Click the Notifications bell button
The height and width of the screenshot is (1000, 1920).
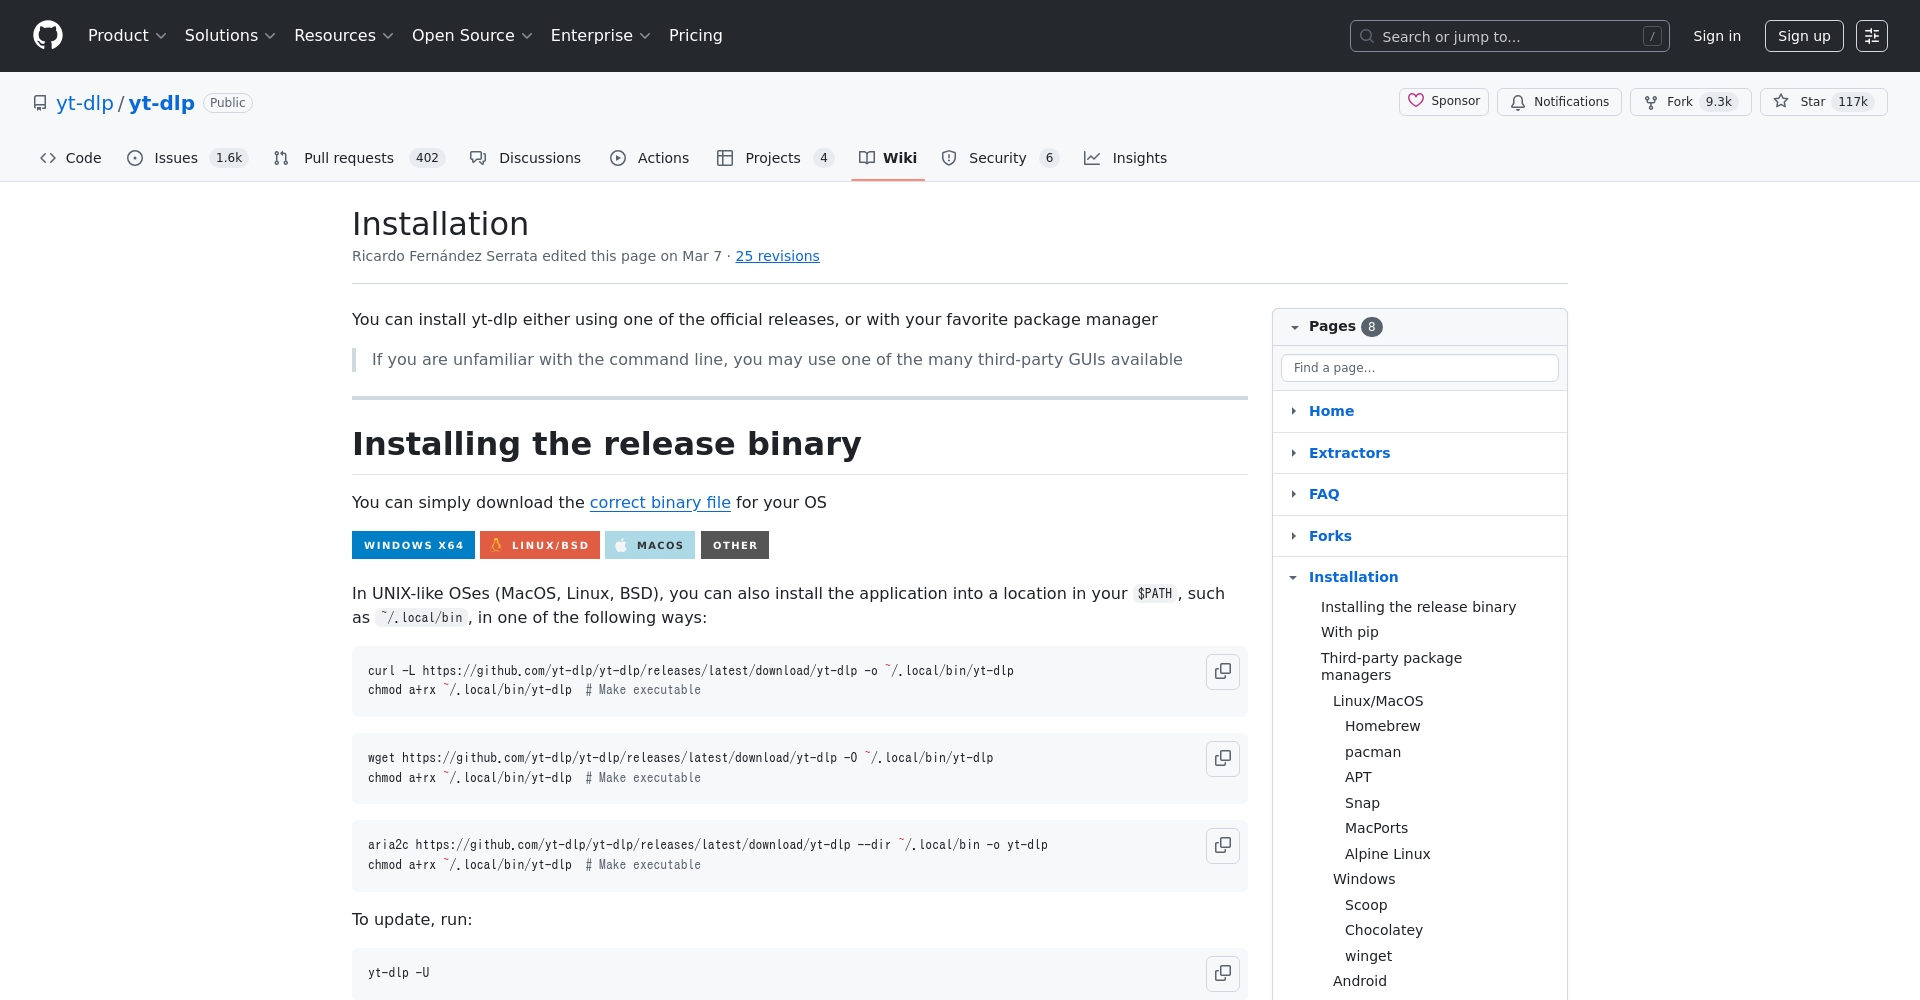[1559, 102]
